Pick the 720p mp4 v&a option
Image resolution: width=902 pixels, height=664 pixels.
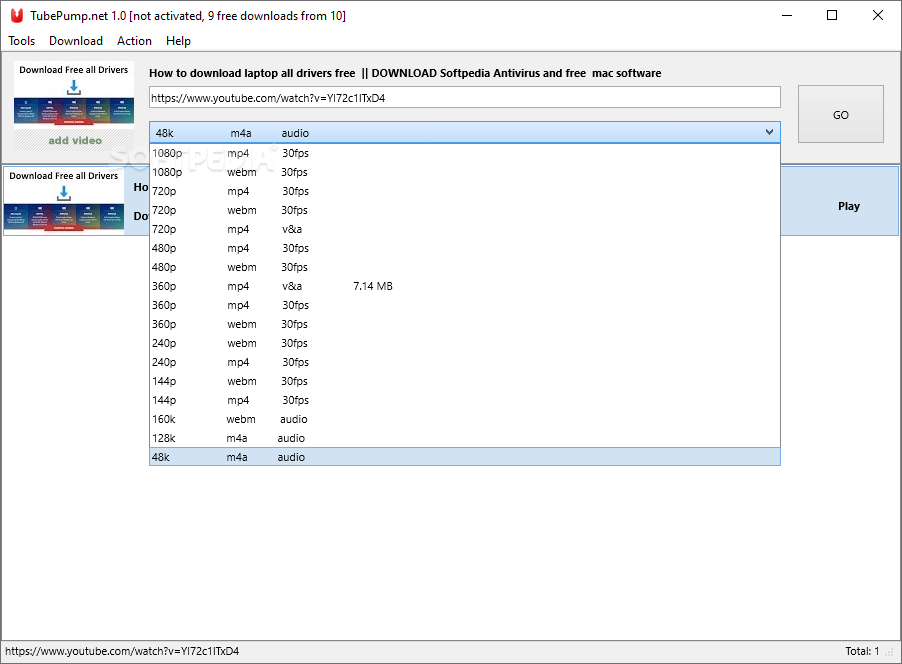[465, 229]
